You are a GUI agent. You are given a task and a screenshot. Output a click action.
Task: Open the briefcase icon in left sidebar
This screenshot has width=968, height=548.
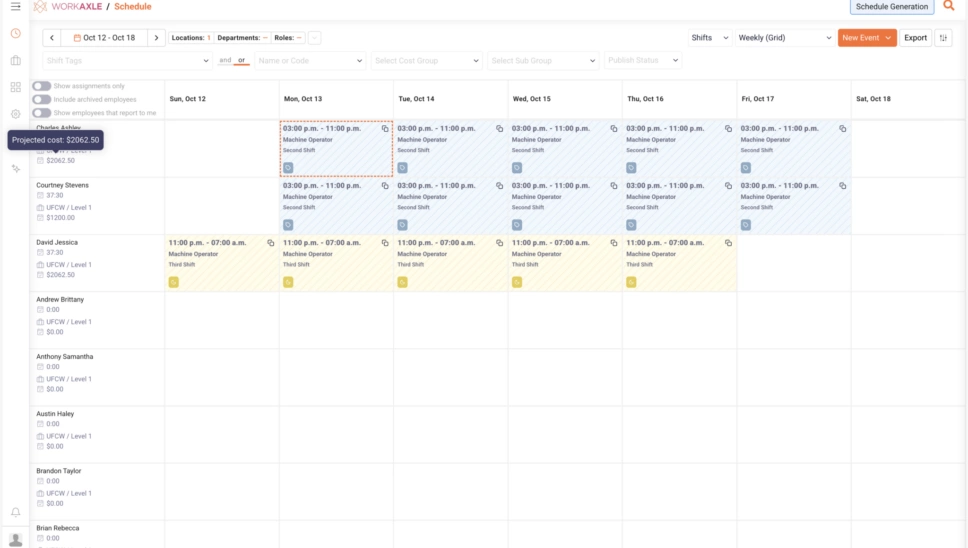pos(15,60)
